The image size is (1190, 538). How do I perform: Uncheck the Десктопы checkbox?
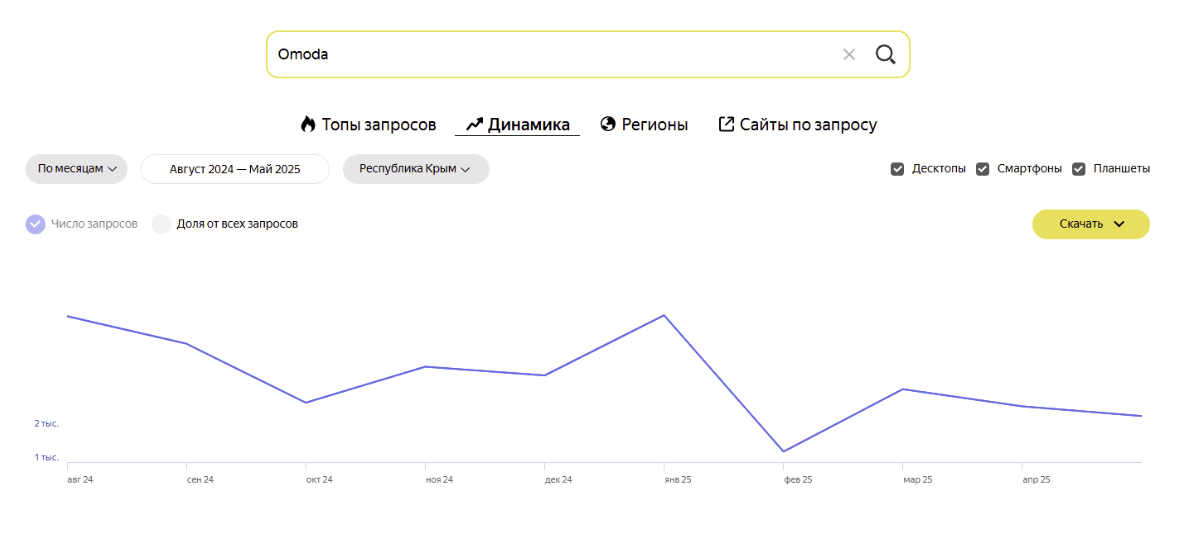coord(898,169)
